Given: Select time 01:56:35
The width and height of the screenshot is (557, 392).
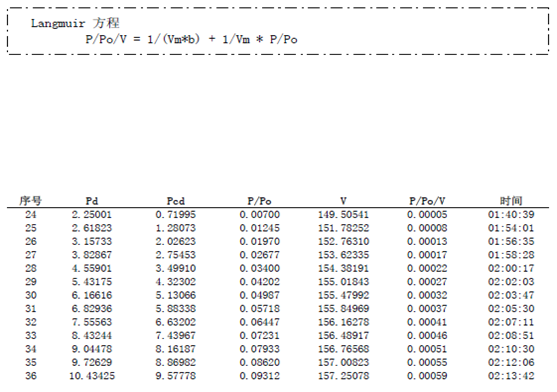Looking at the screenshot, I should [511, 241].
